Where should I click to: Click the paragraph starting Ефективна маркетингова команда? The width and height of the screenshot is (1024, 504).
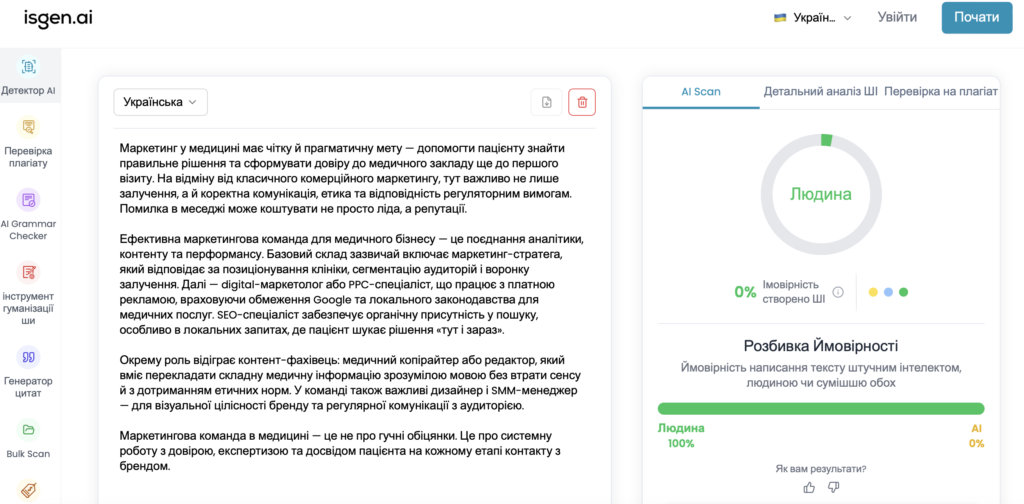pos(351,284)
